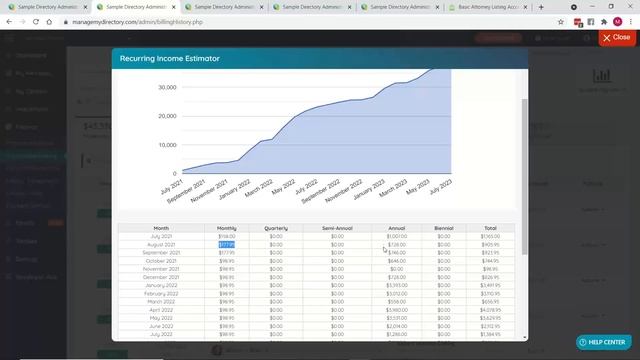The image size is (640, 360).
Task: Select the May 2022 row label
Action: click(161, 318)
